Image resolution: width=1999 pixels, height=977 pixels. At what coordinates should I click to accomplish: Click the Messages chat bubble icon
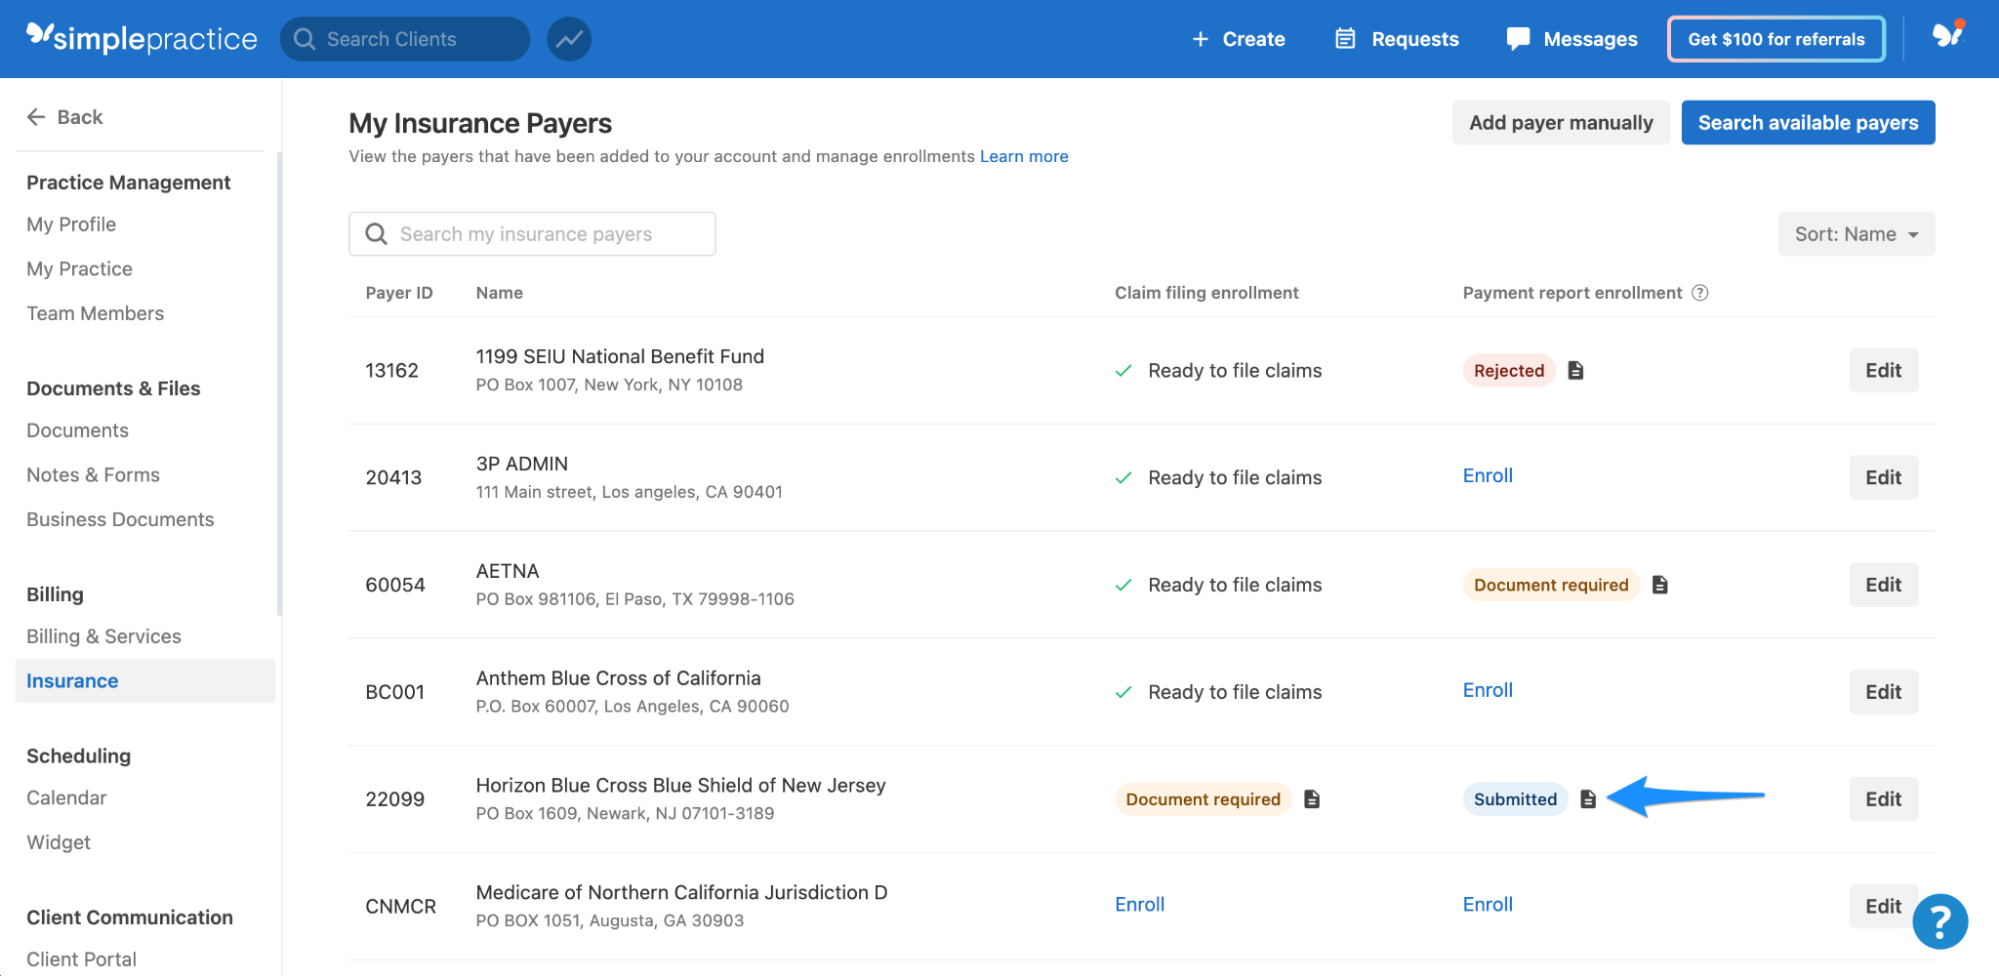click(x=1518, y=39)
